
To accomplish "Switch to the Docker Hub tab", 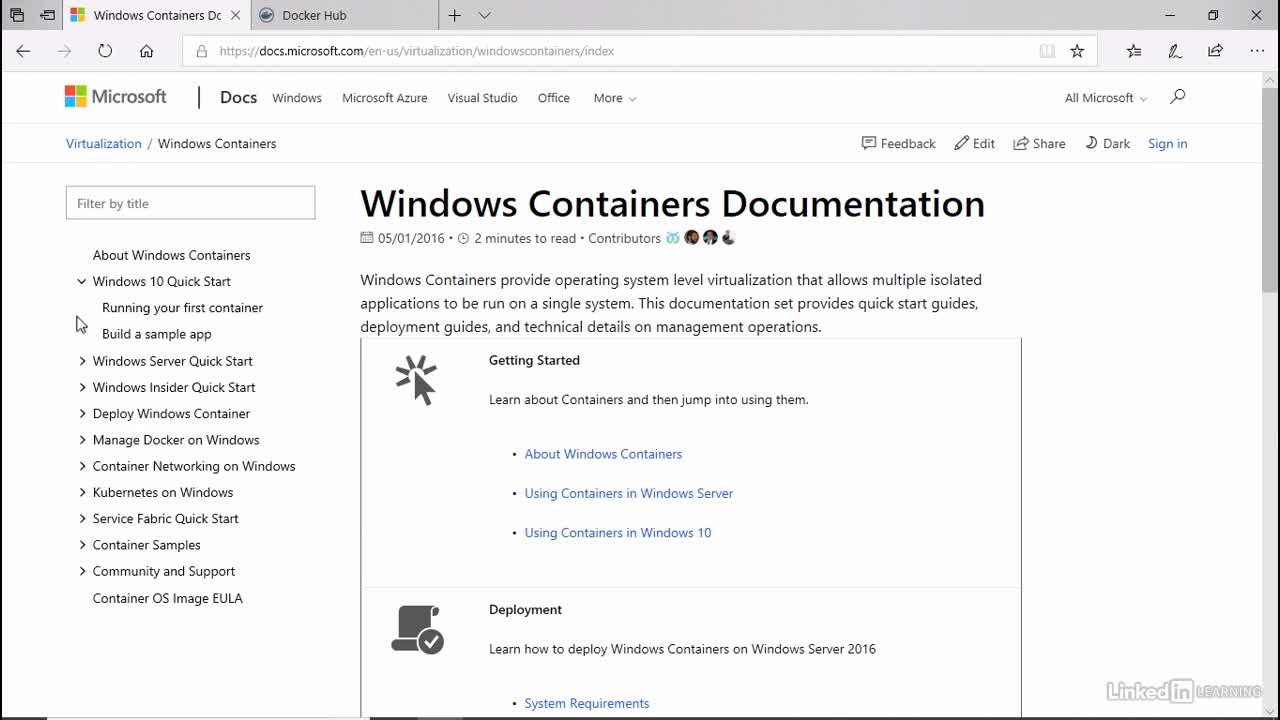I will pos(346,15).
